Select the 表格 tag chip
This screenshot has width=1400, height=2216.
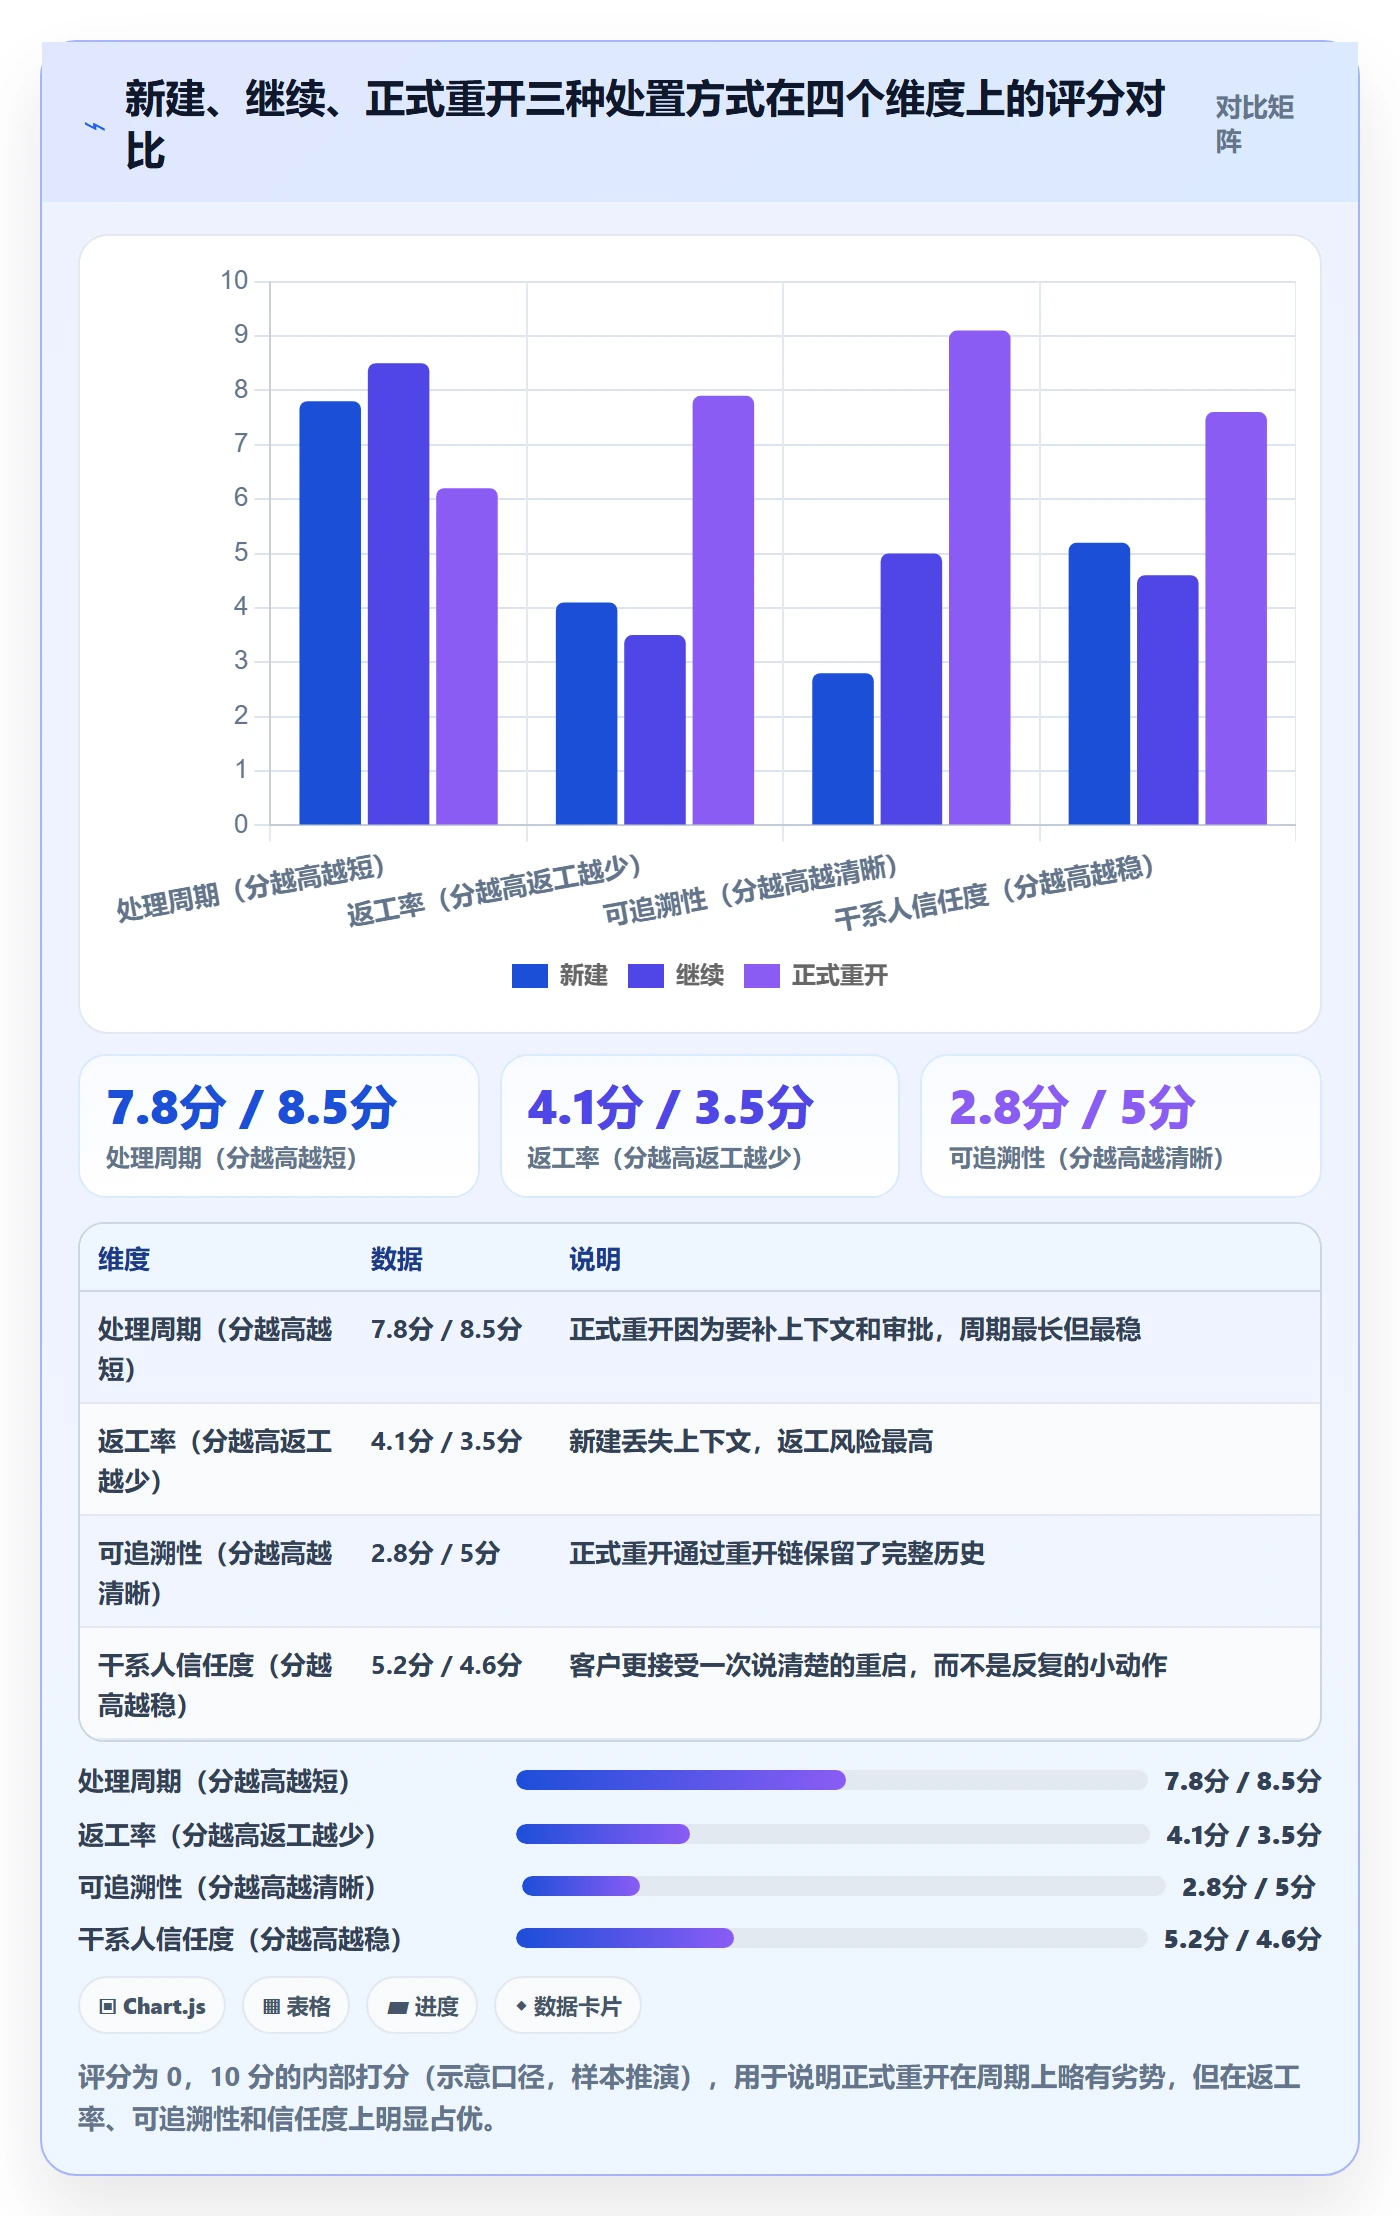(296, 2005)
